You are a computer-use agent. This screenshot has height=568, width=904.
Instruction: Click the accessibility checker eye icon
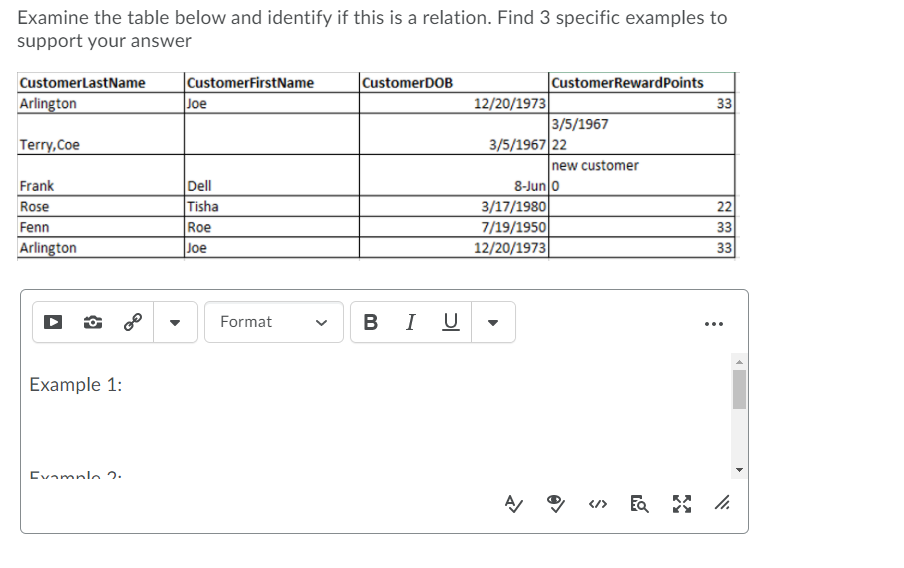[x=556, y=504]
